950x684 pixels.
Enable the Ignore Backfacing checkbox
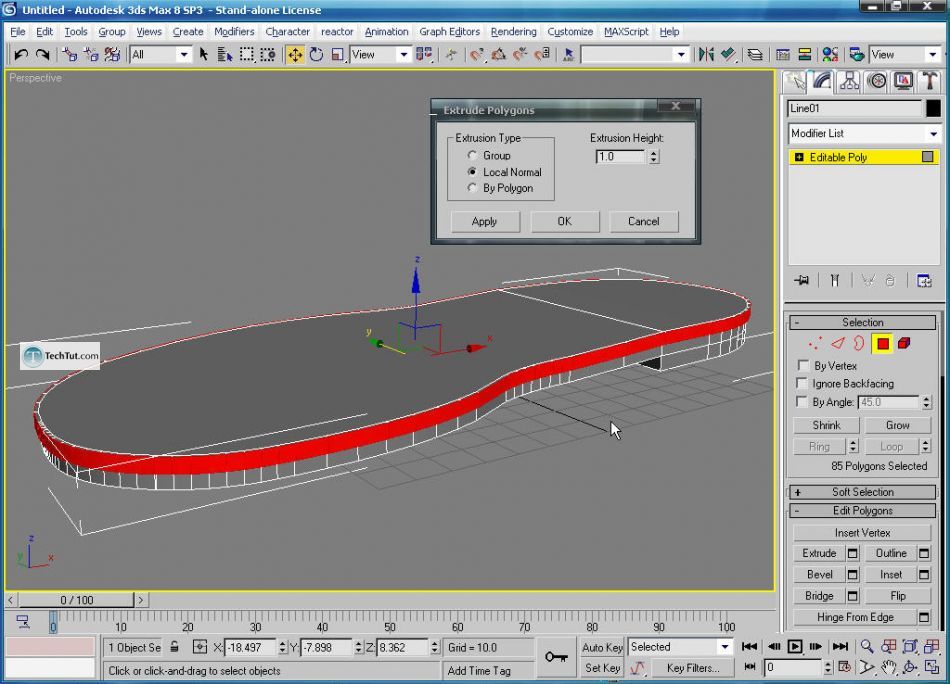pos(802,383)
